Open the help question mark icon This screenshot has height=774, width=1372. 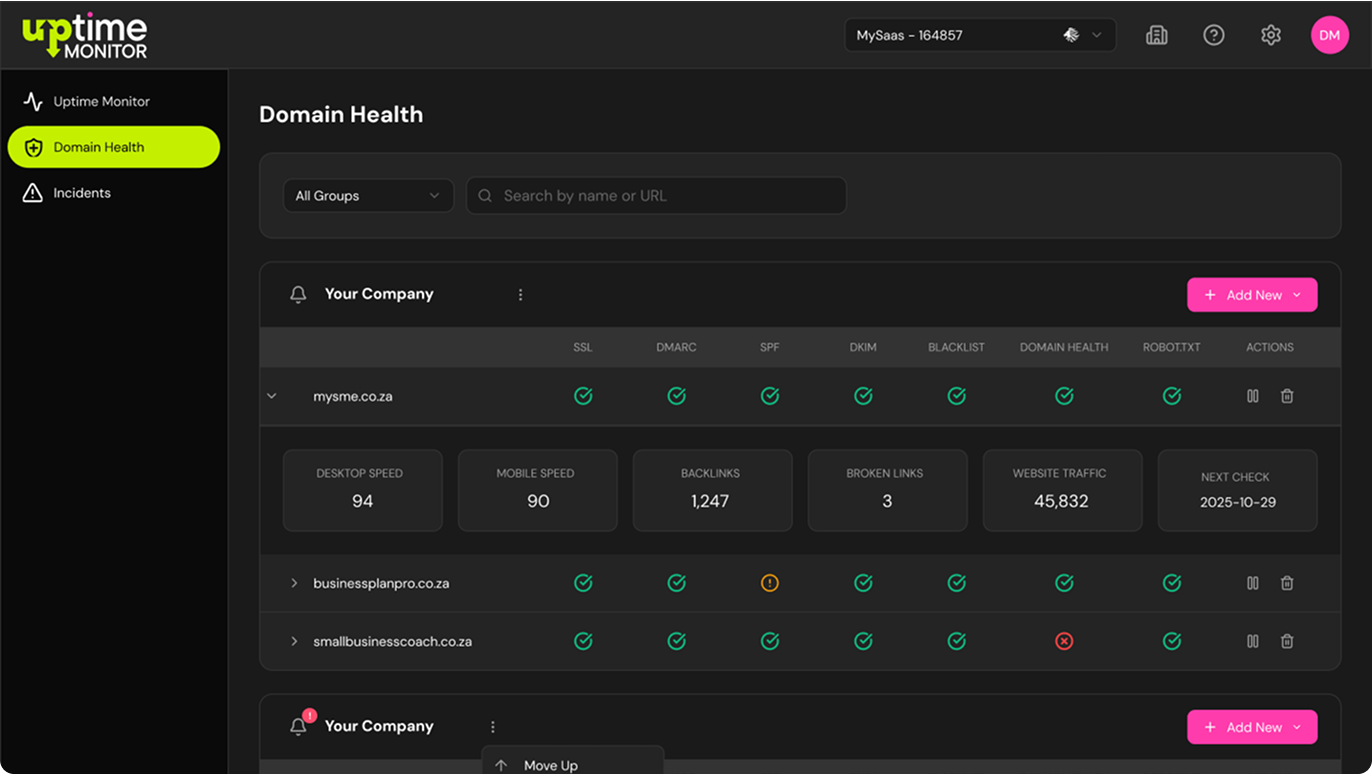pyautogui.click(x=1214, y=35)
